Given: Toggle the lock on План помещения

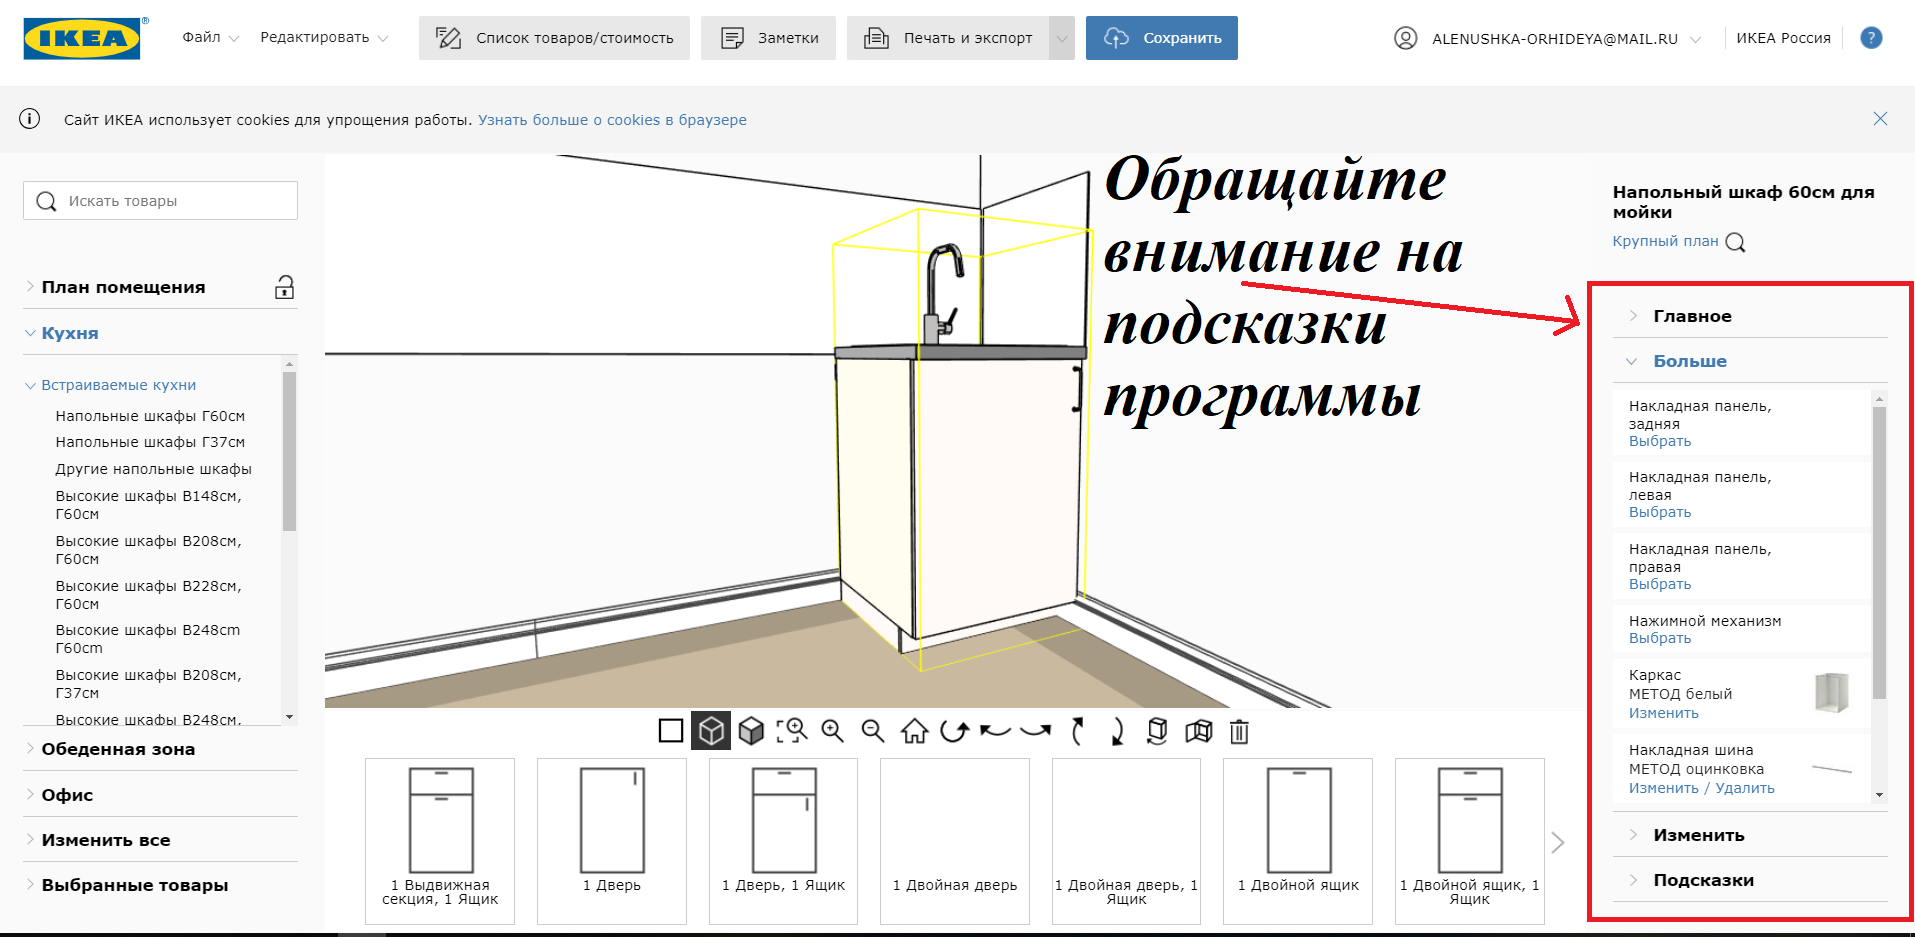Looking at the screenshot, I should click(284, 288).
